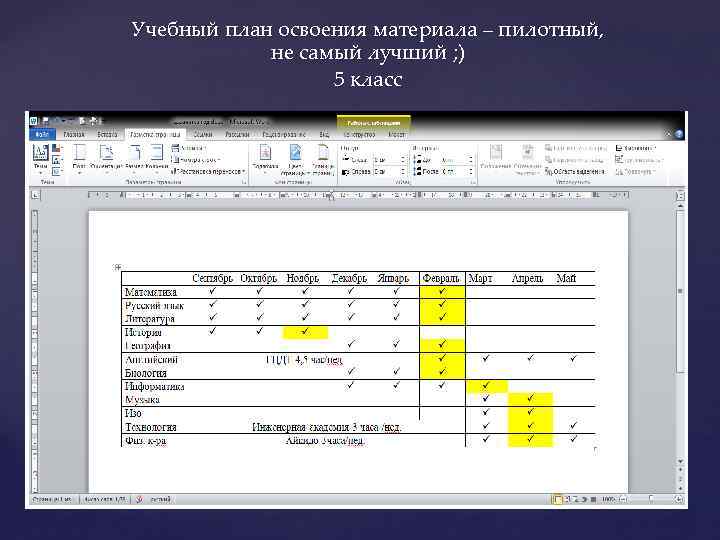
Task: Click the Bring Forward command
Action: 576,148
